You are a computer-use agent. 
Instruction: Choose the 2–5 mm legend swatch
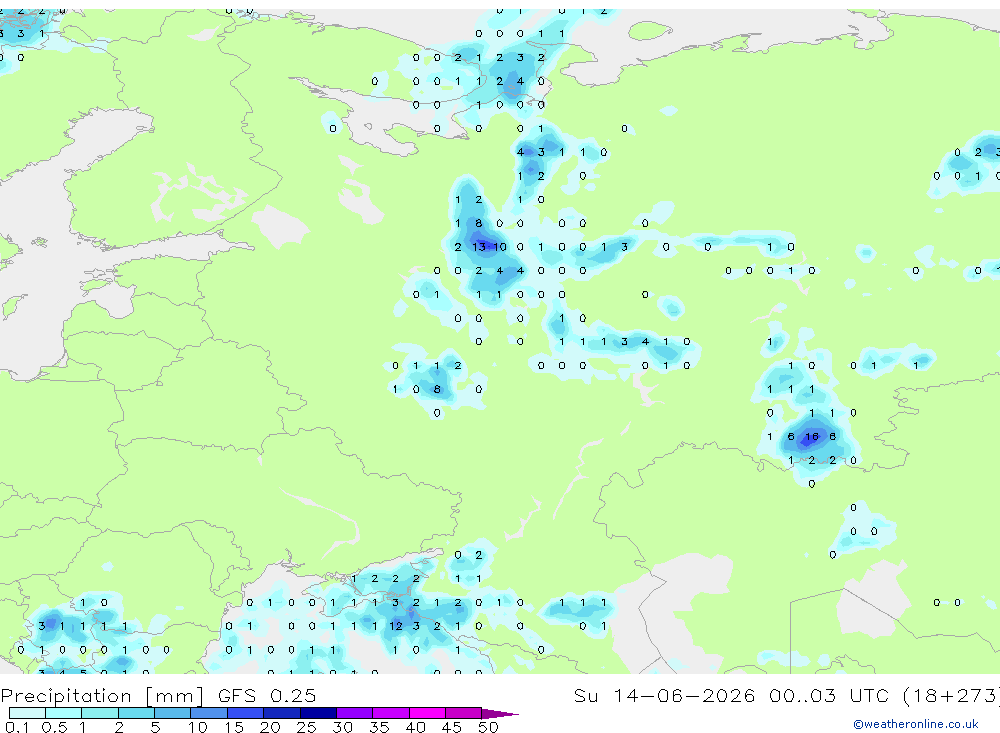[136, 713]
